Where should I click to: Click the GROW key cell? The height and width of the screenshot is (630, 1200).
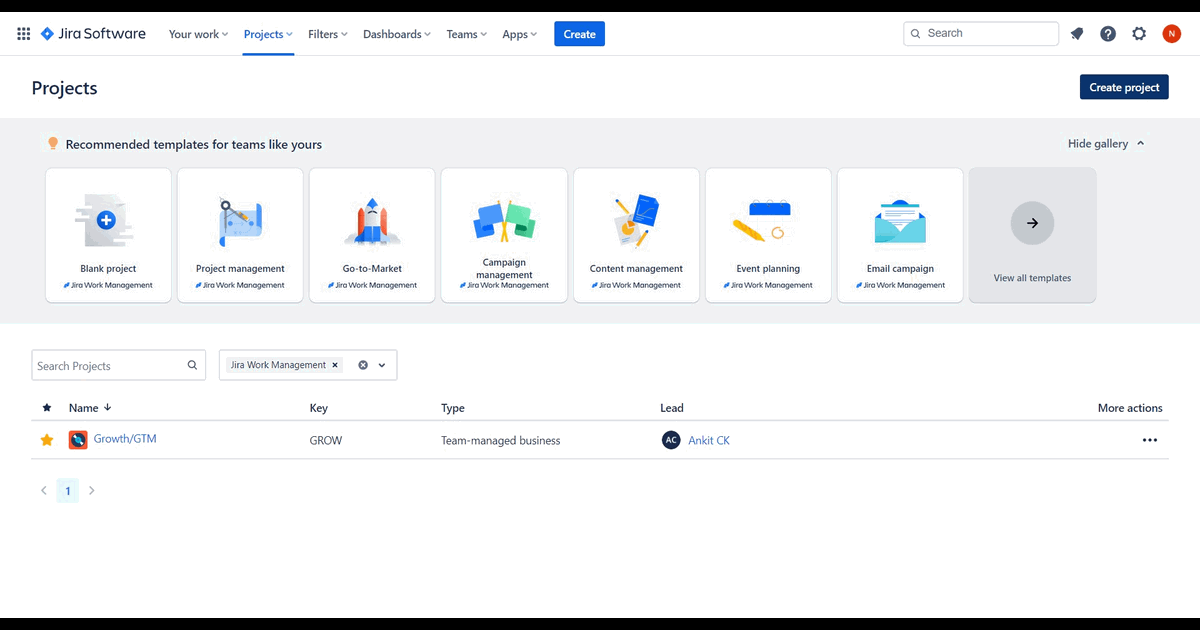pyautogui.click(x=326, y=440)
